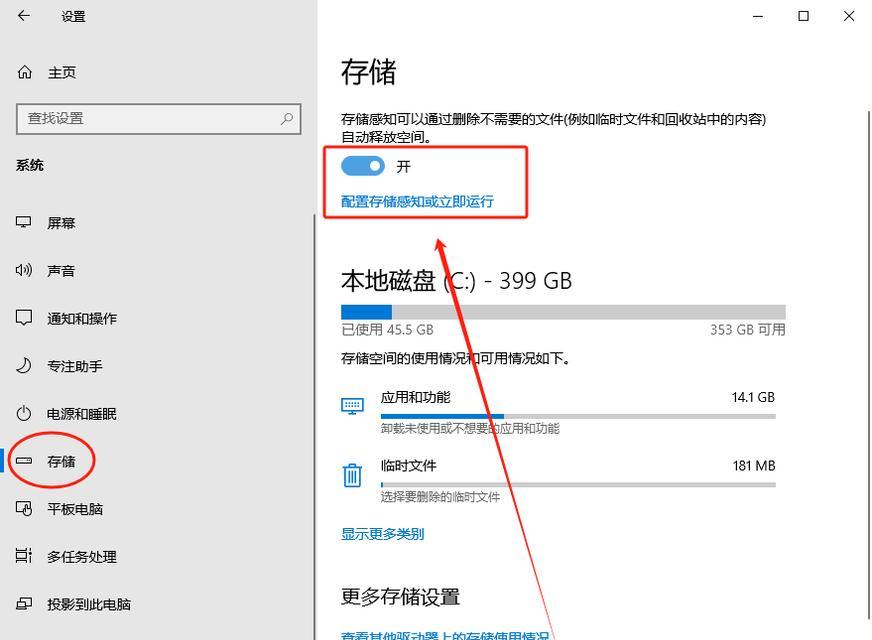Go to 主页 settings home
872x640 pixels.
(x=158, y=72)
